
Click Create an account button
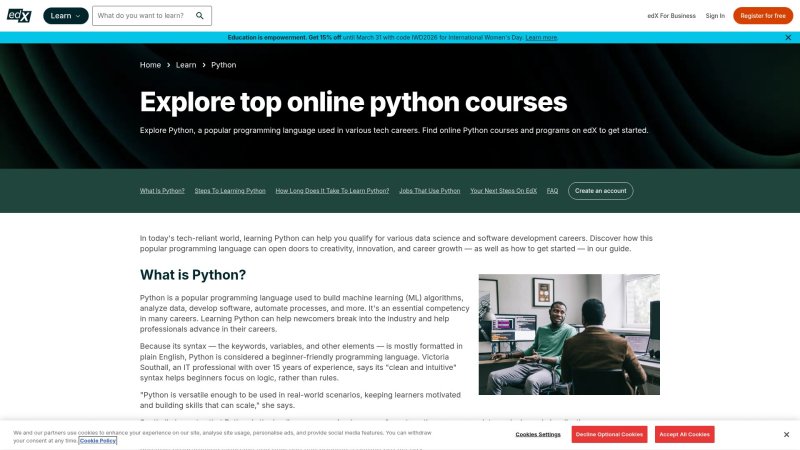coord(601,191)
